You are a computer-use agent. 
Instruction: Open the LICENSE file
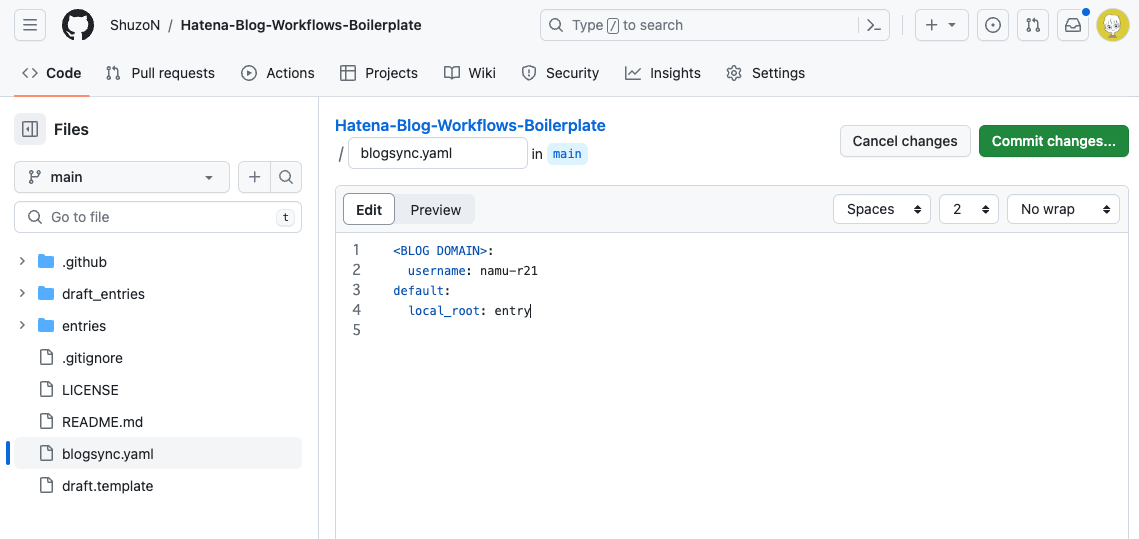[x=90, y=390]
